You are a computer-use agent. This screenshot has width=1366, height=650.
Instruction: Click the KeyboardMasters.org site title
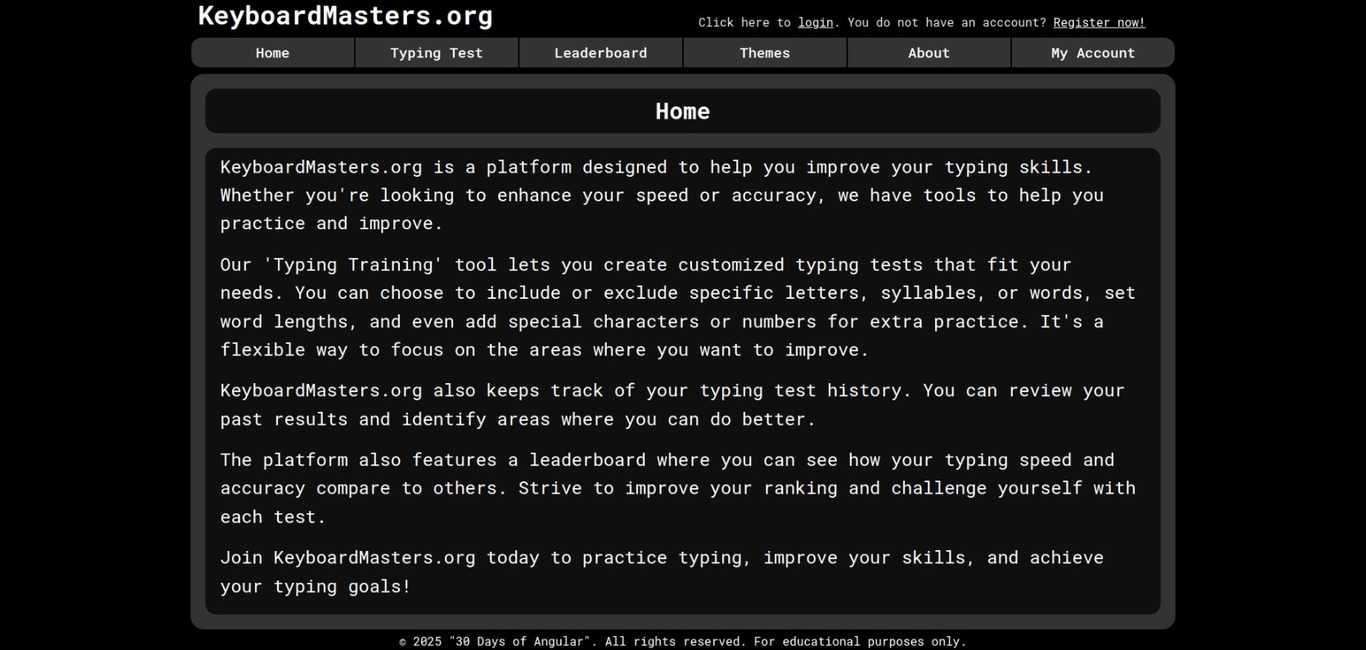[x=345, y=16]
